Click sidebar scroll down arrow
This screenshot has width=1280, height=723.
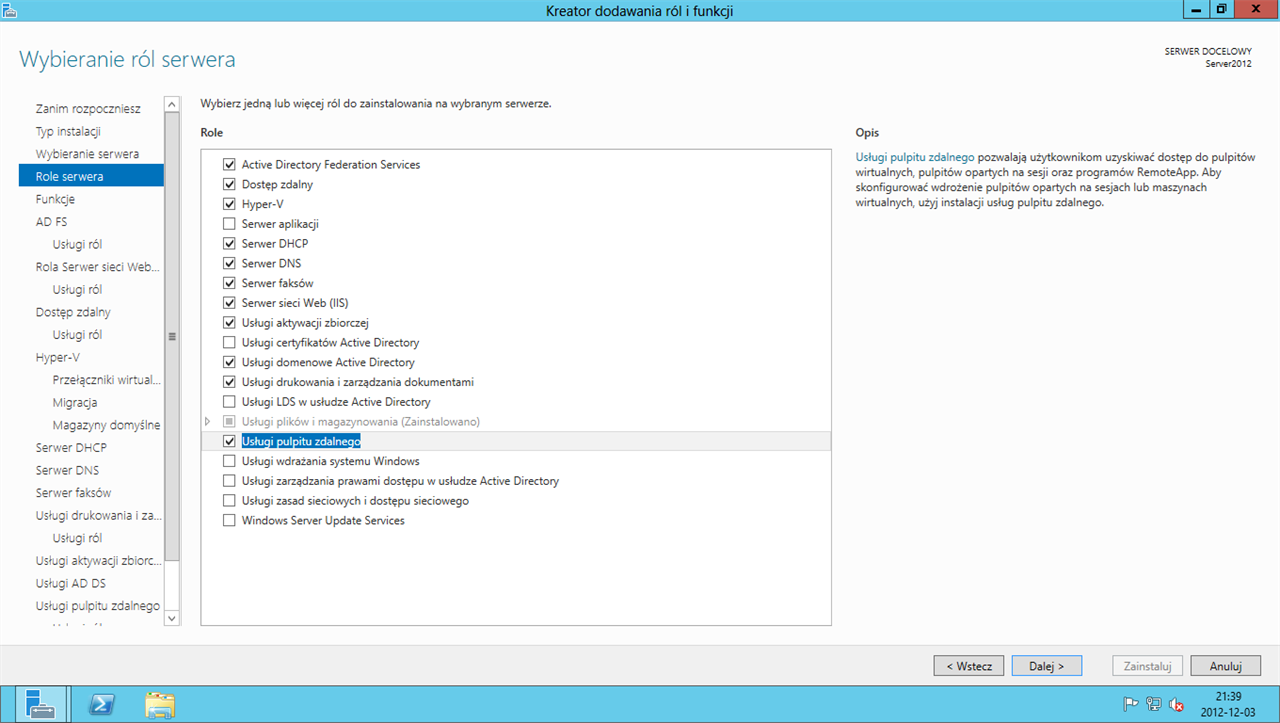pyautogui.click(x=171, y=618)
